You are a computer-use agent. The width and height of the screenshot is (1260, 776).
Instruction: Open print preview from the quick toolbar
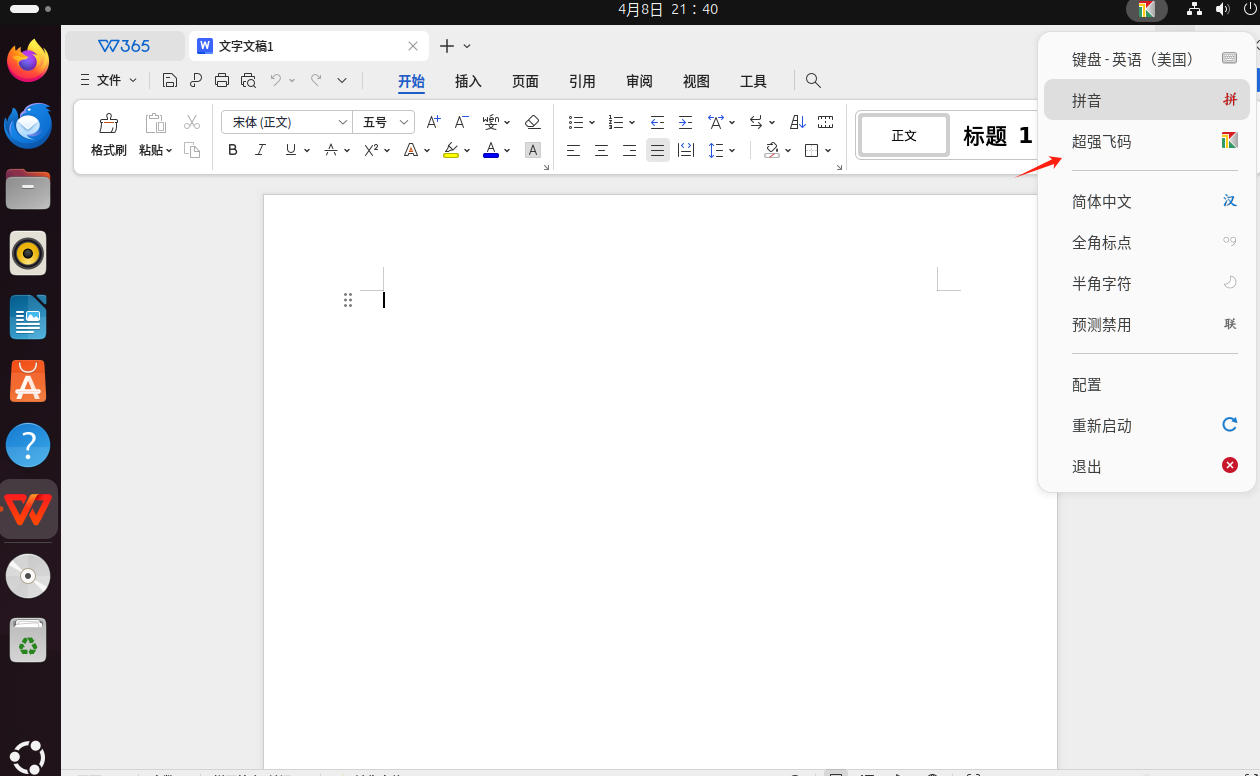248,81
